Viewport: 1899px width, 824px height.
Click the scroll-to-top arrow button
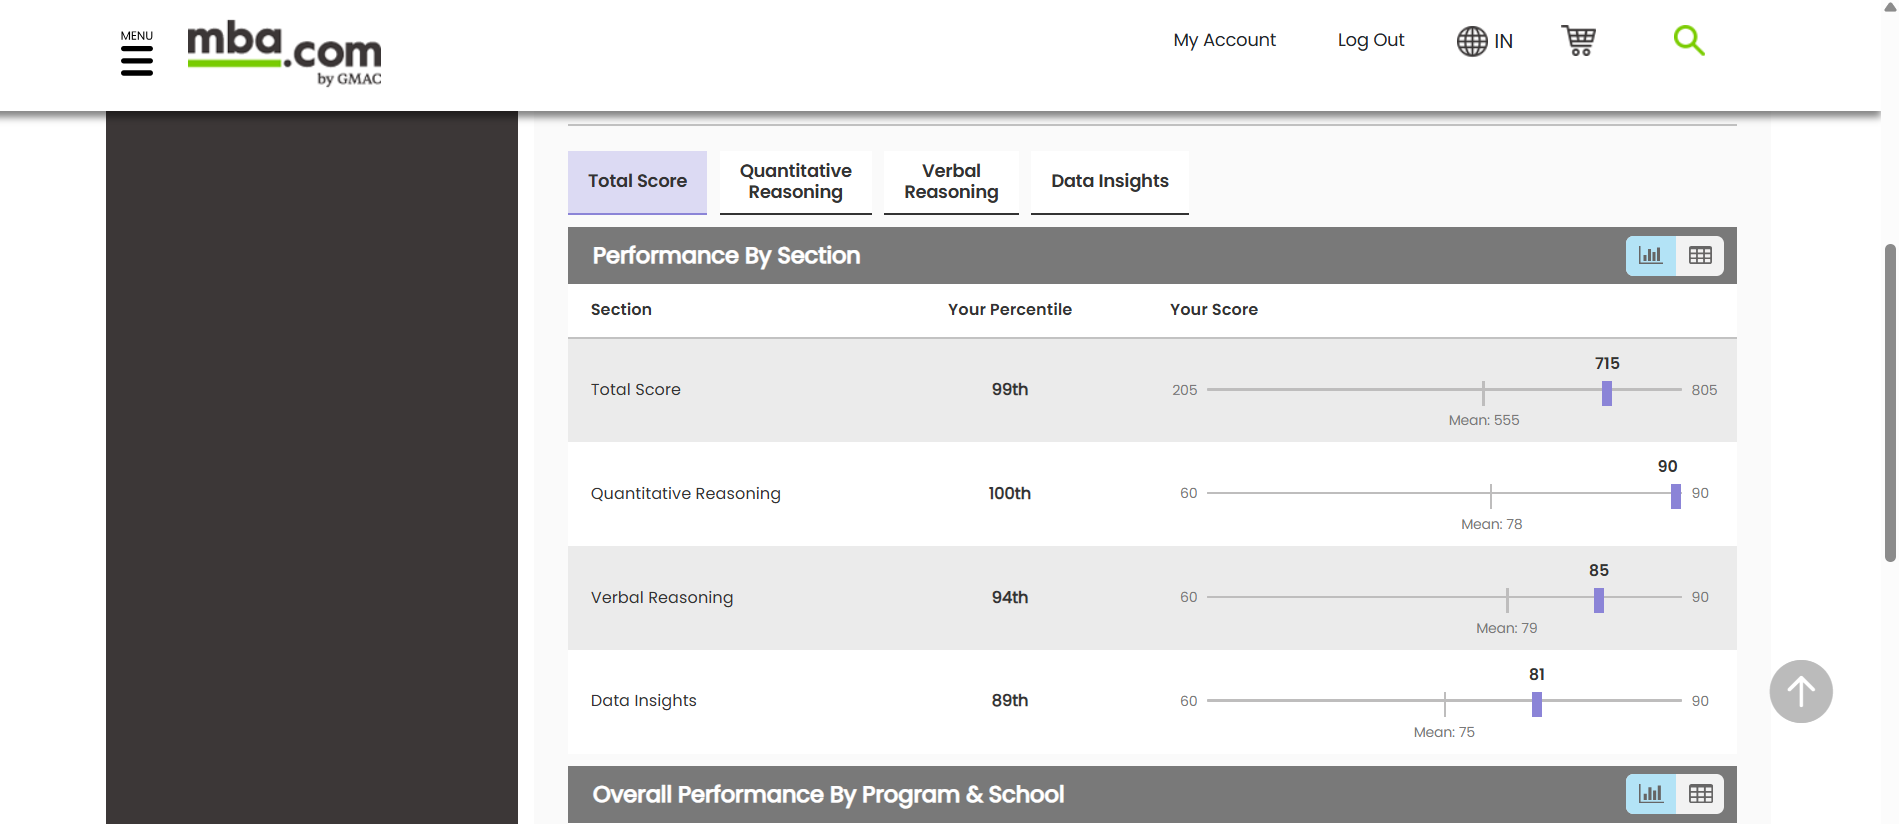[1800, 691]
